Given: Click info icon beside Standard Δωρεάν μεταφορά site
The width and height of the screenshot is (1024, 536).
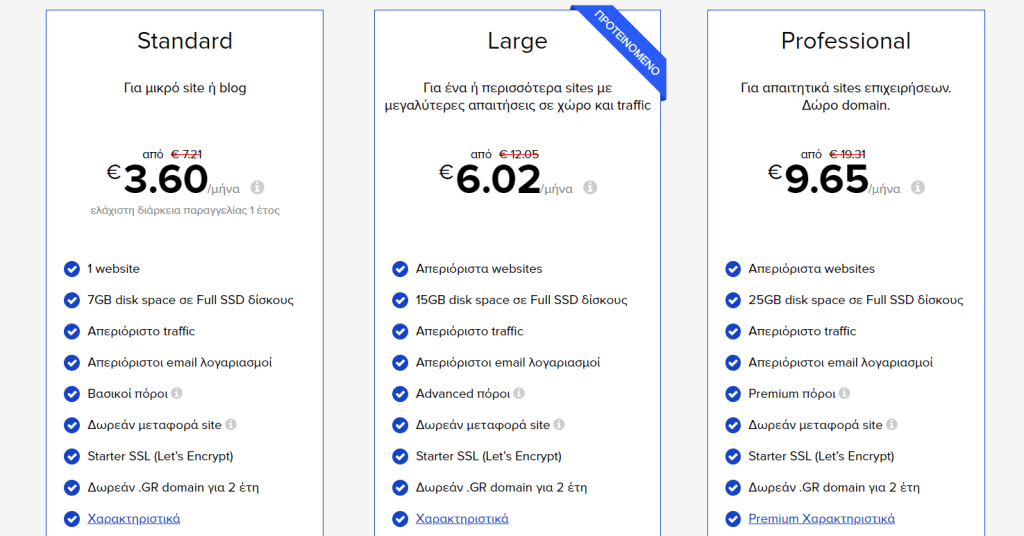Looking at the screenshot, I should (x=231, y=425).
